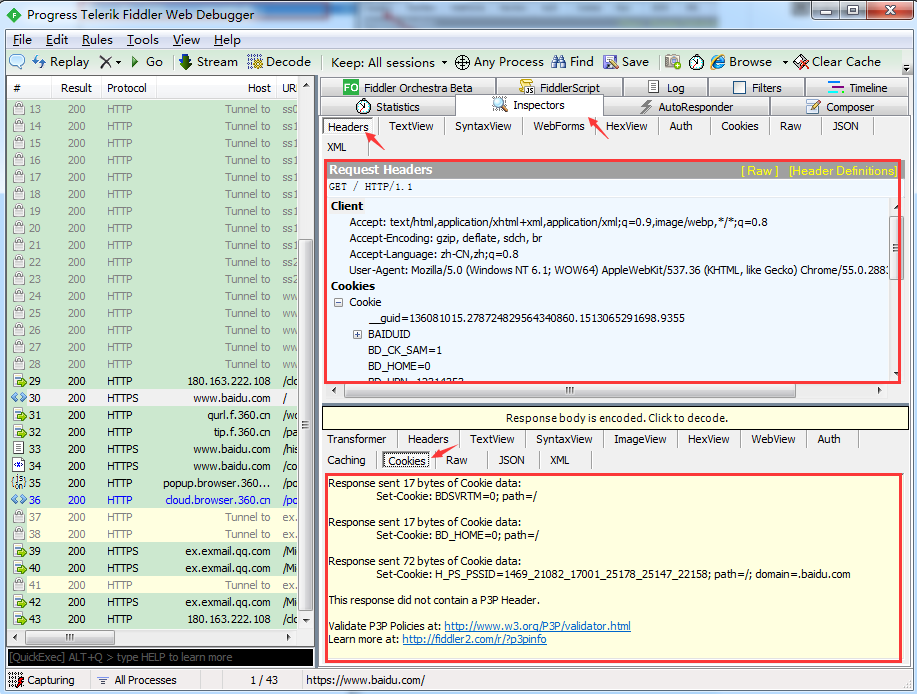
Task: Collapse the Cookie tree node
Action: click(338, 303)
